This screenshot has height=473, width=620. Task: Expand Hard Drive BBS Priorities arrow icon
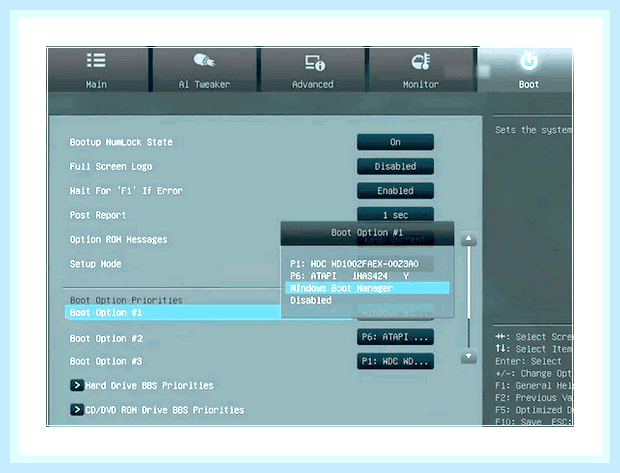tap(77, 385)
